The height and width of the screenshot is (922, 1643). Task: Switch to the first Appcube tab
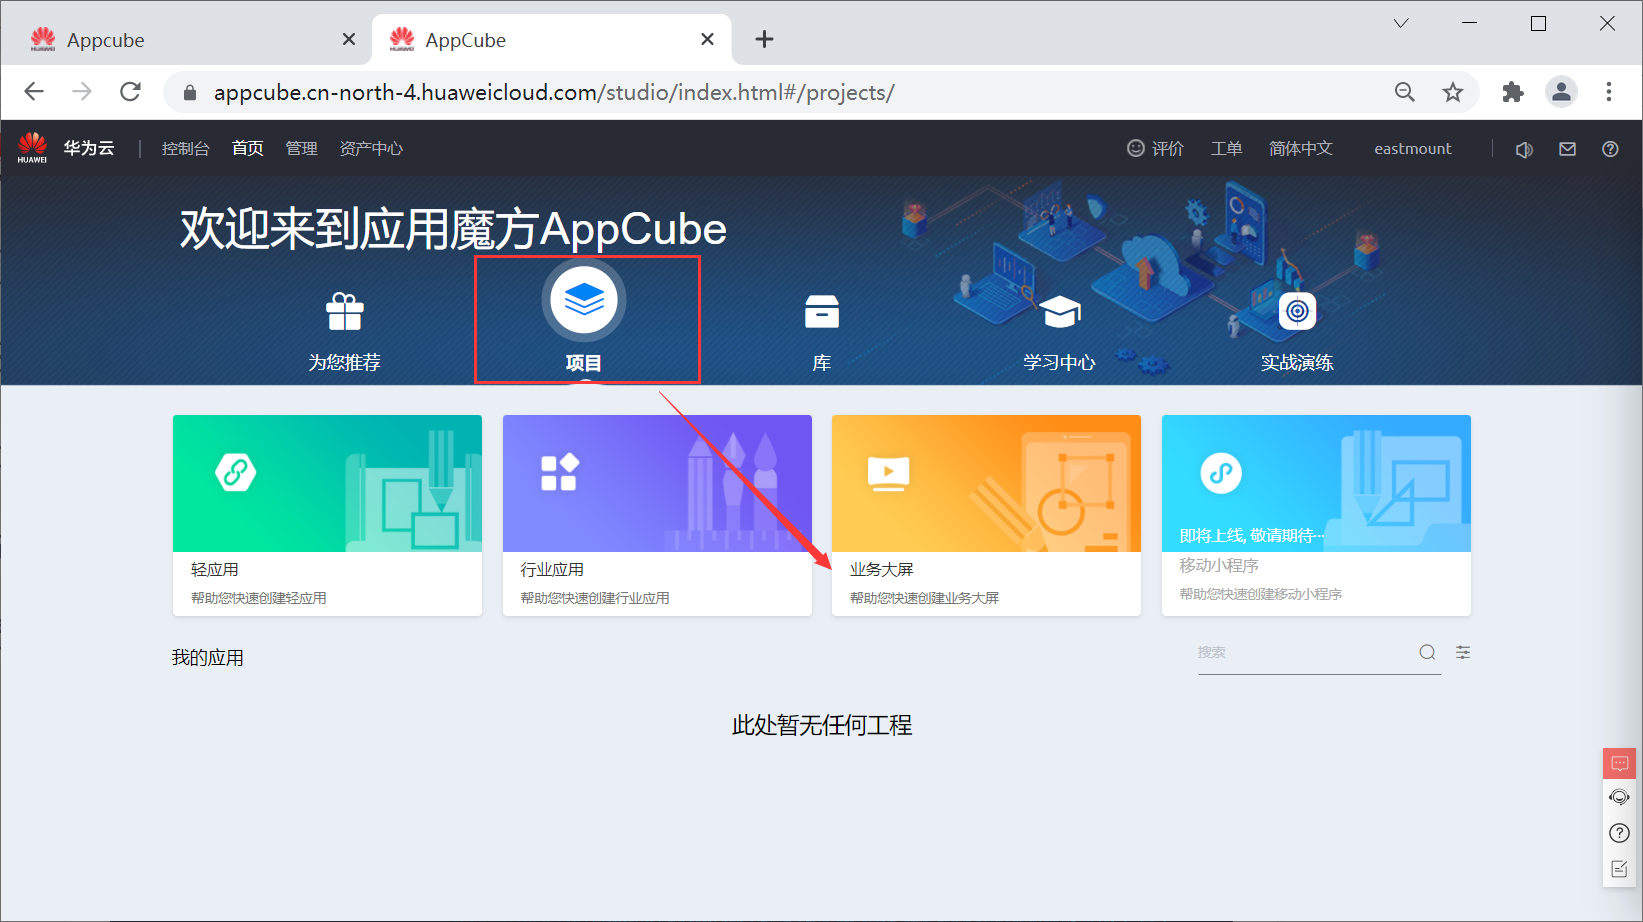187,40
